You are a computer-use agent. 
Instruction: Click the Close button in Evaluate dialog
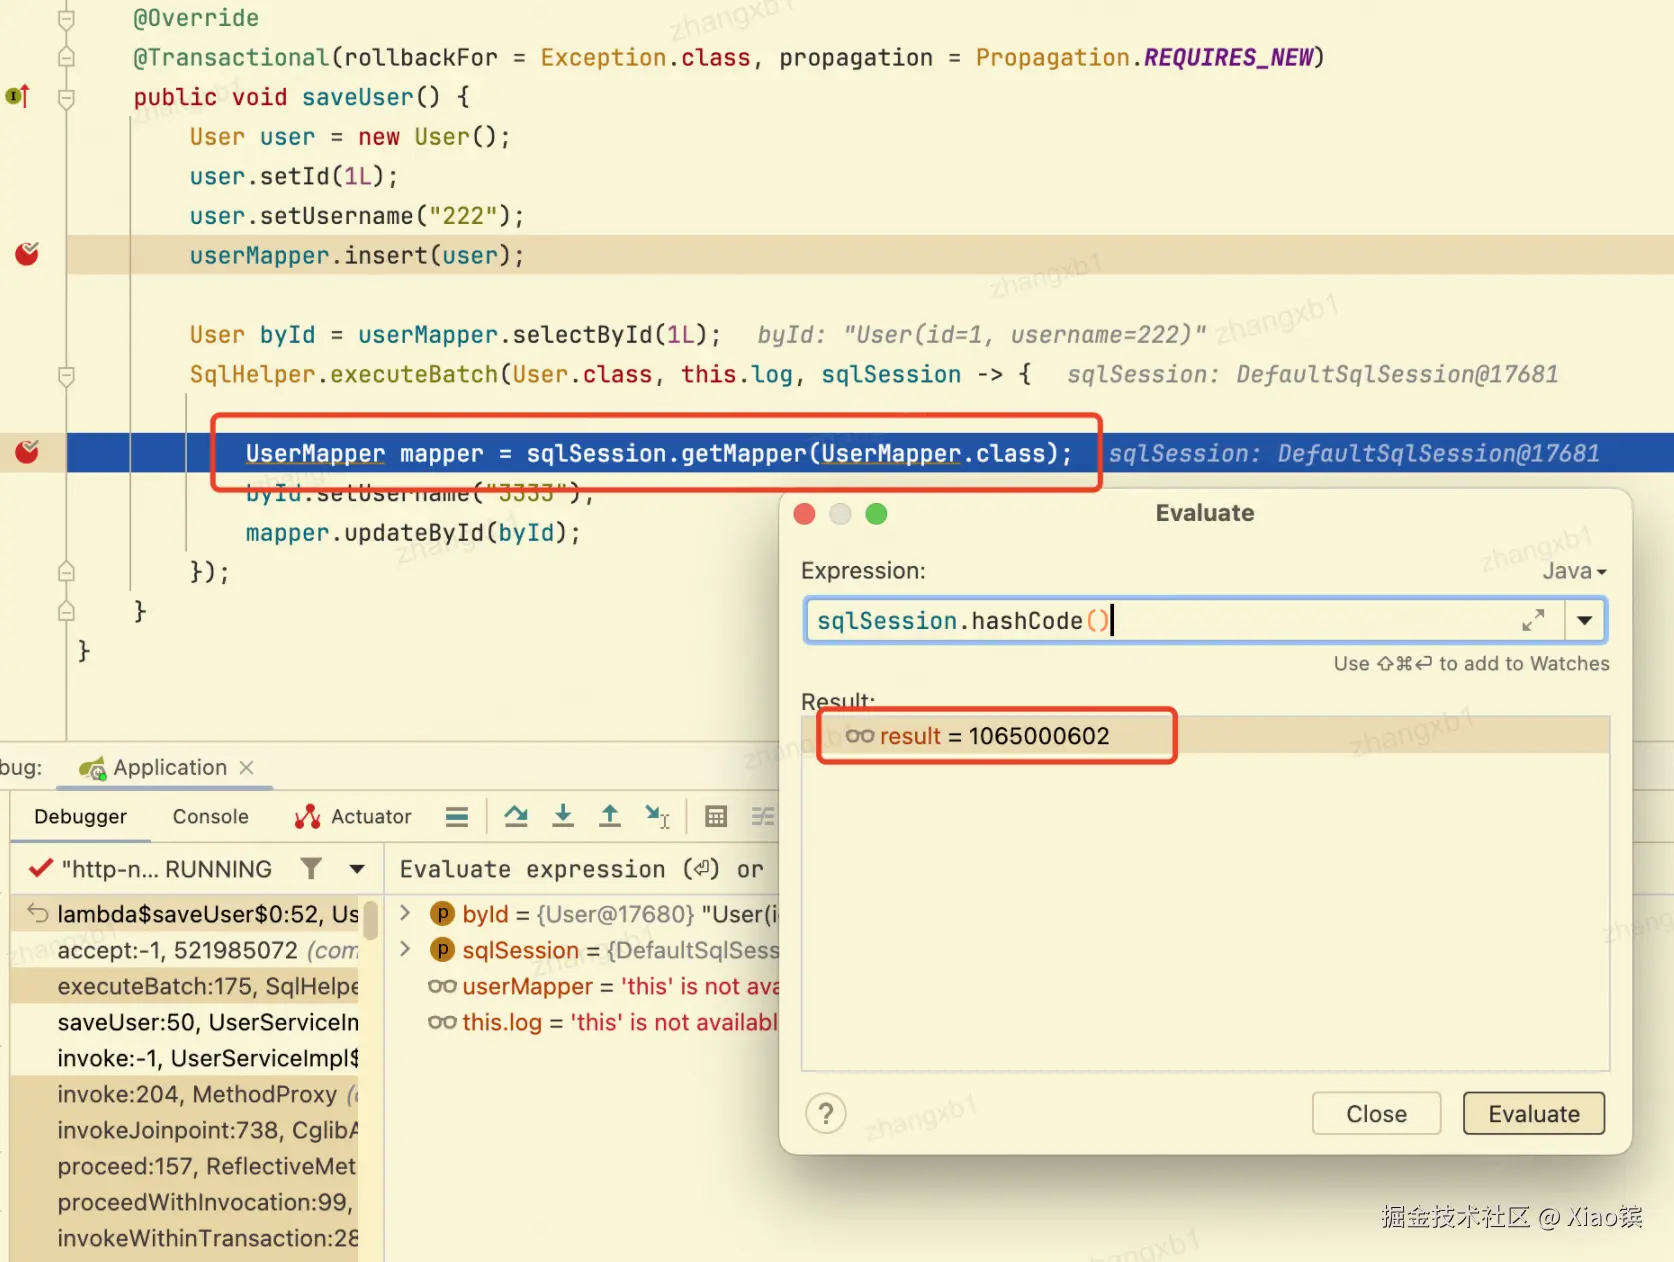[1376, 1114]
